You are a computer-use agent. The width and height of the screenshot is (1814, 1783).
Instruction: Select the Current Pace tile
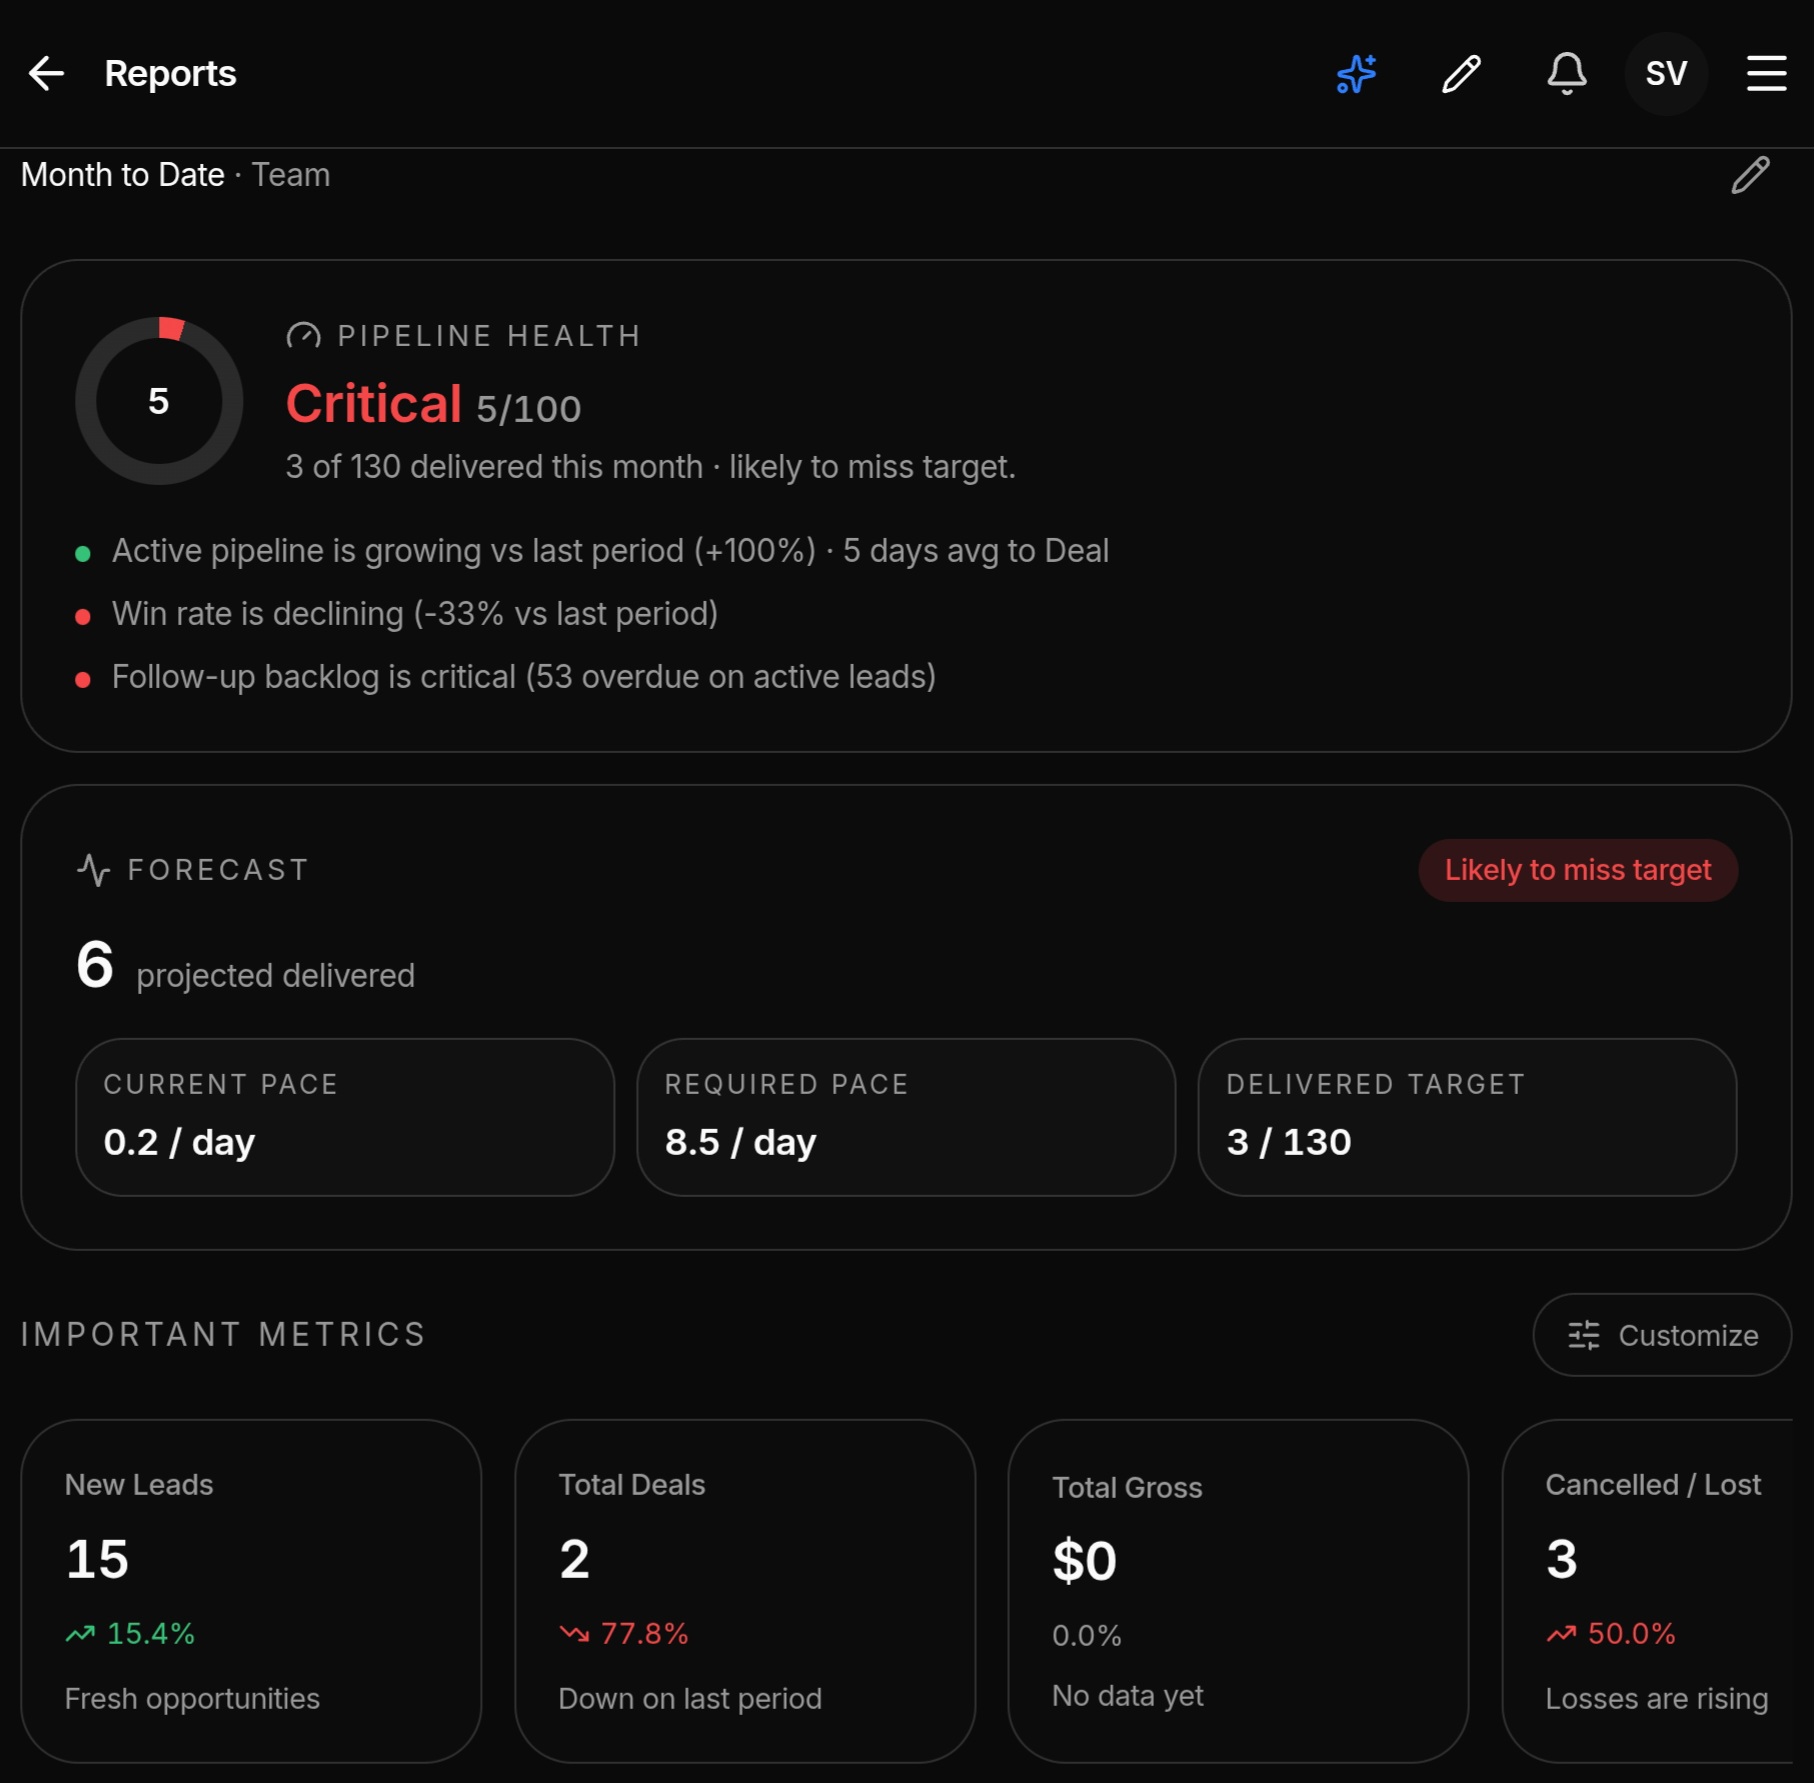[x=345, y=1116]
